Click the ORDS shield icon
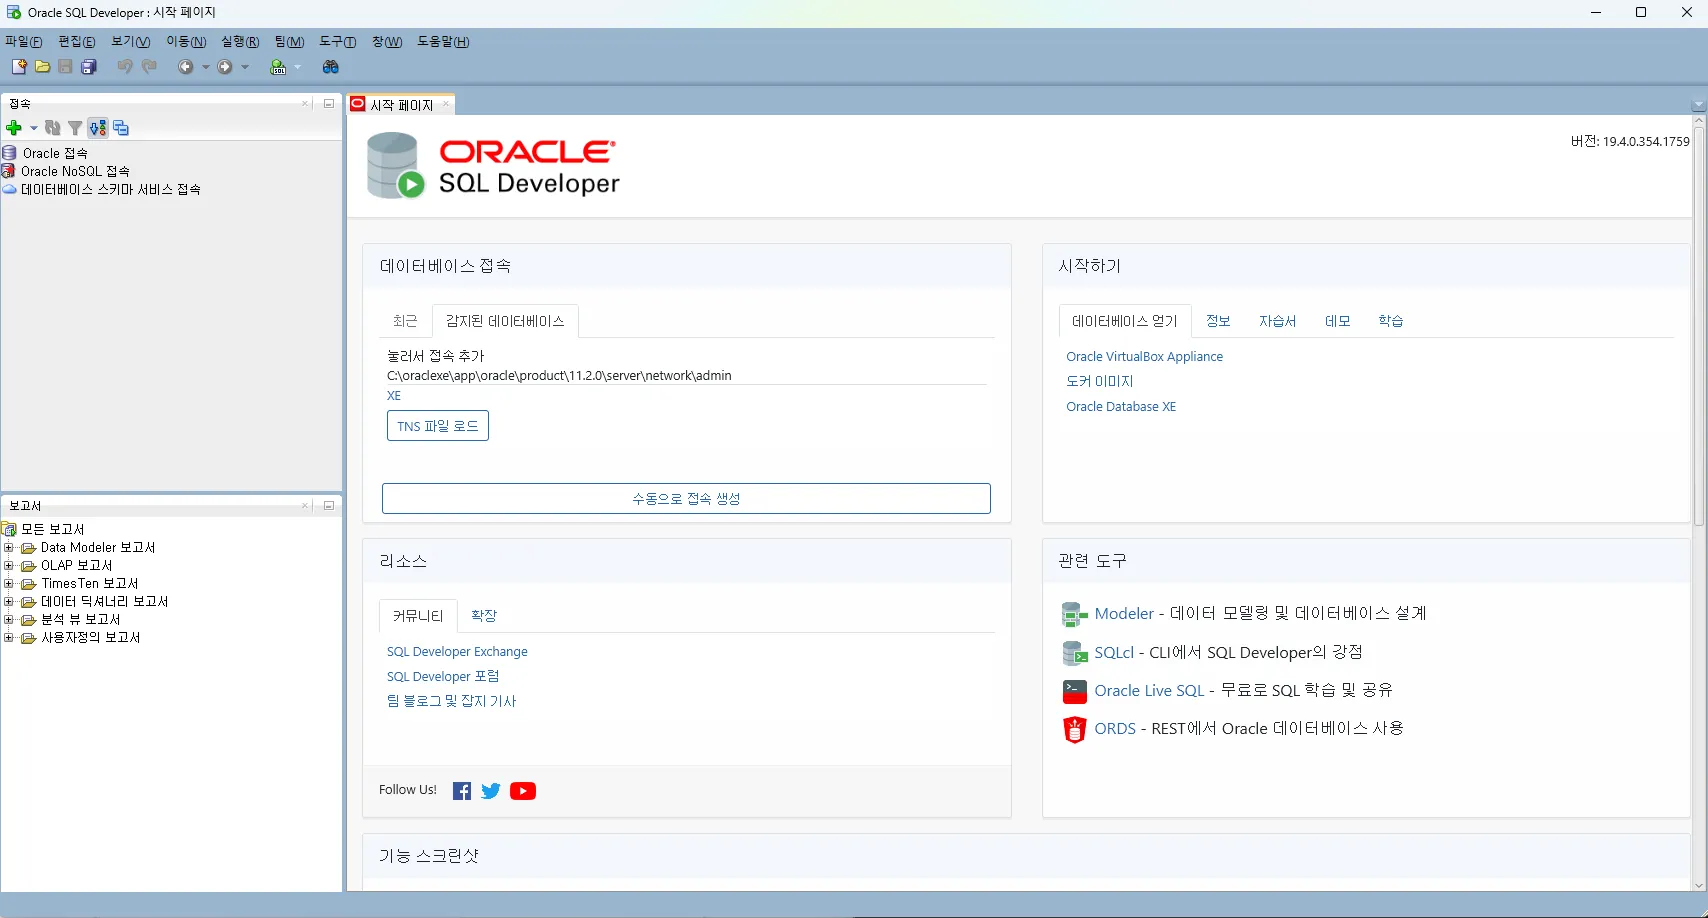 1074,729
